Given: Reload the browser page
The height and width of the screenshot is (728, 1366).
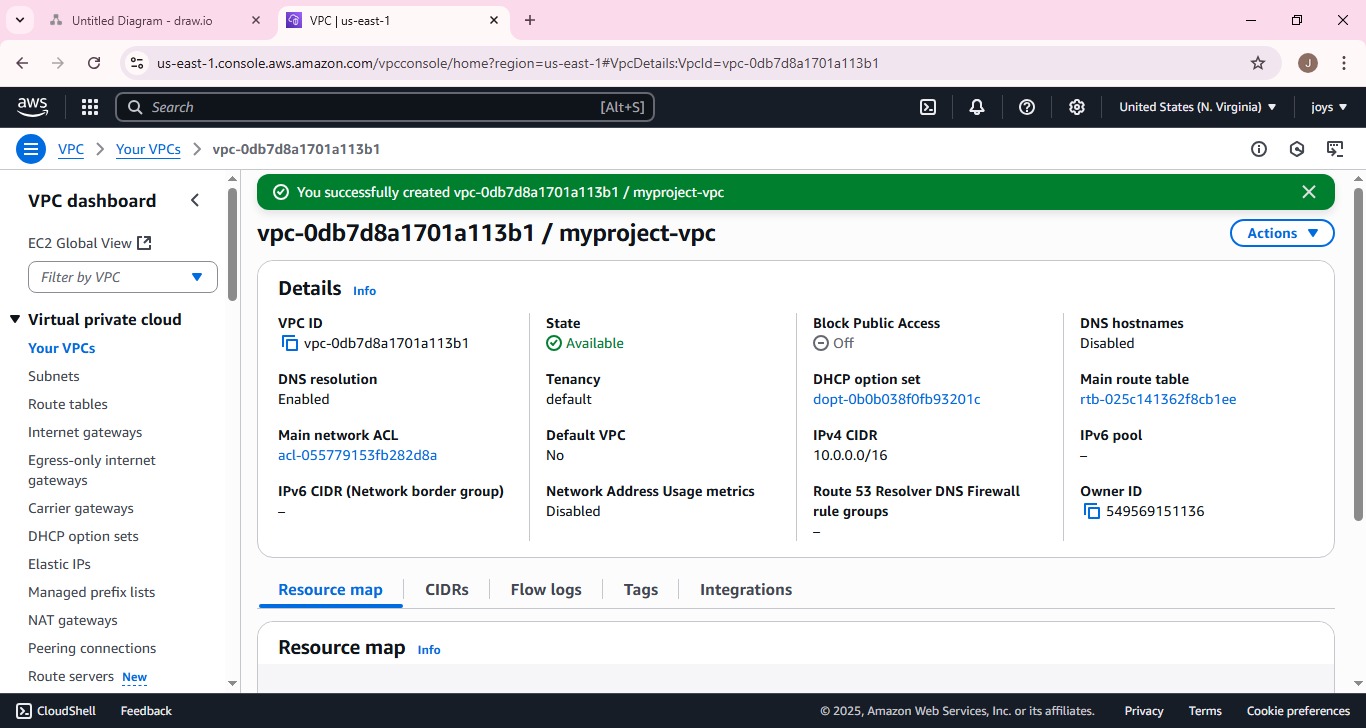Looking at the screenshot, I should [x=94, y=63].
